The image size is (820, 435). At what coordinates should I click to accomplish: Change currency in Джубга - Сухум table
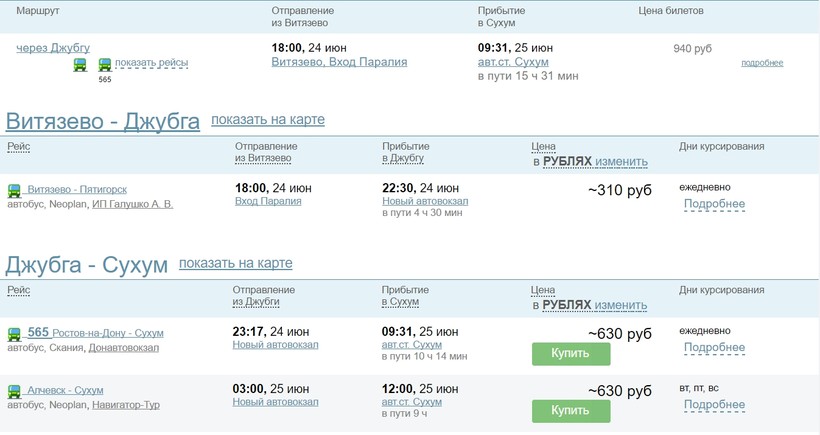coord(621,305)
